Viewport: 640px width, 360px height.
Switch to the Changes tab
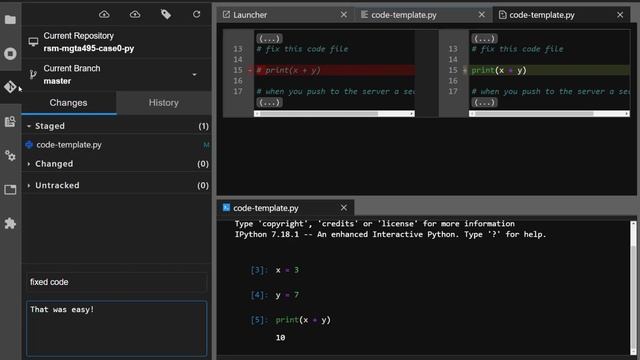(69, 103)
